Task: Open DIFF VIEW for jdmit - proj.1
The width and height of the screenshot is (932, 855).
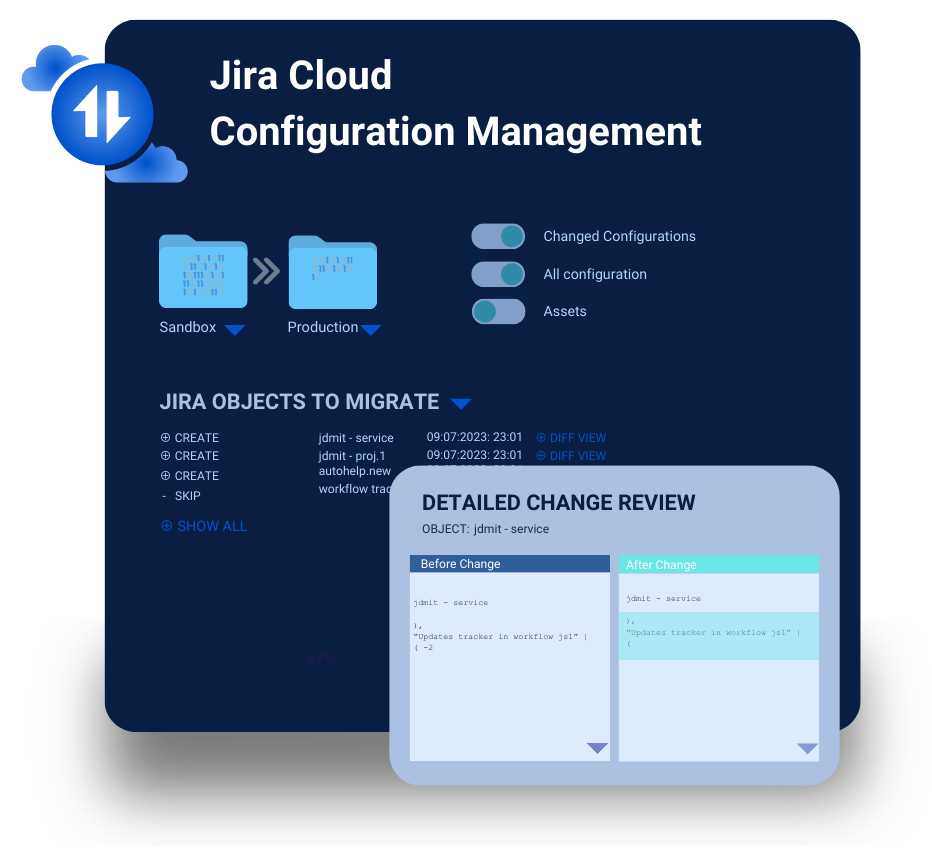Action: (x=571, y=456)
